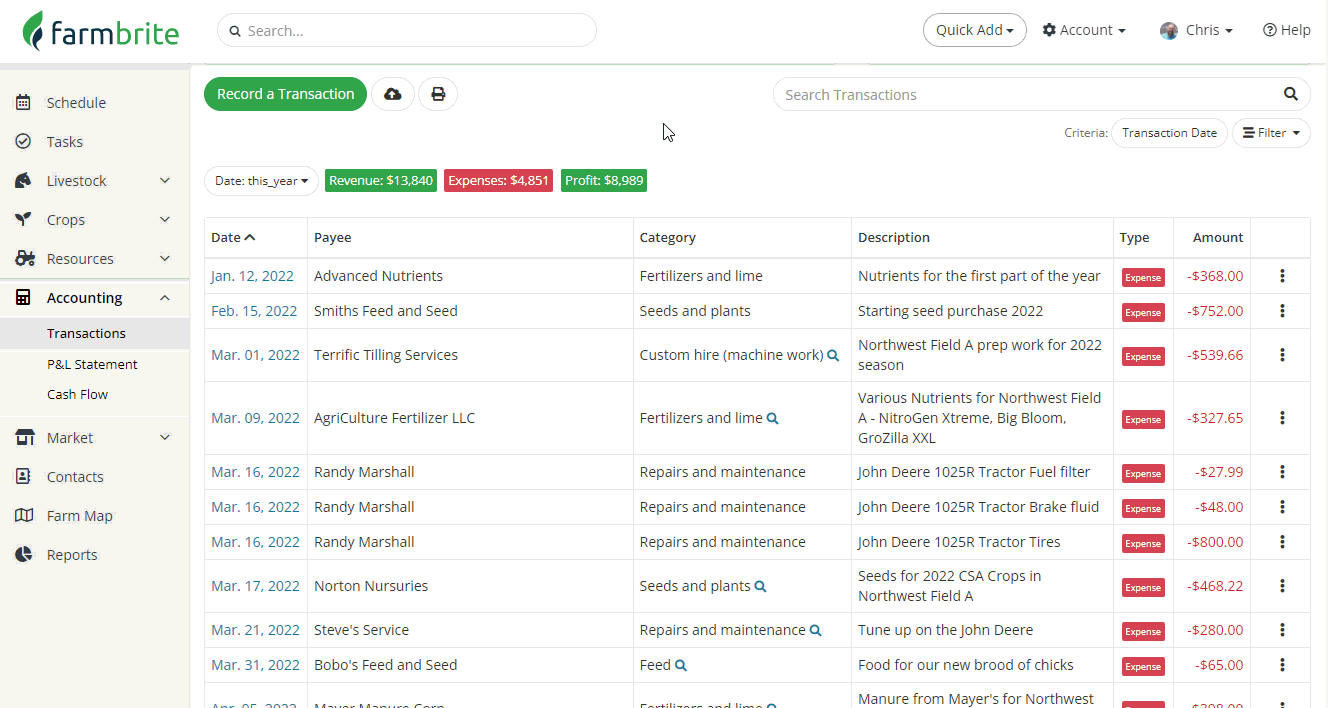Viewport: 1328px width, 708px height.
Task: Open the three-dot menu for Steve's Service row
Action: [x=1282, y=630]
